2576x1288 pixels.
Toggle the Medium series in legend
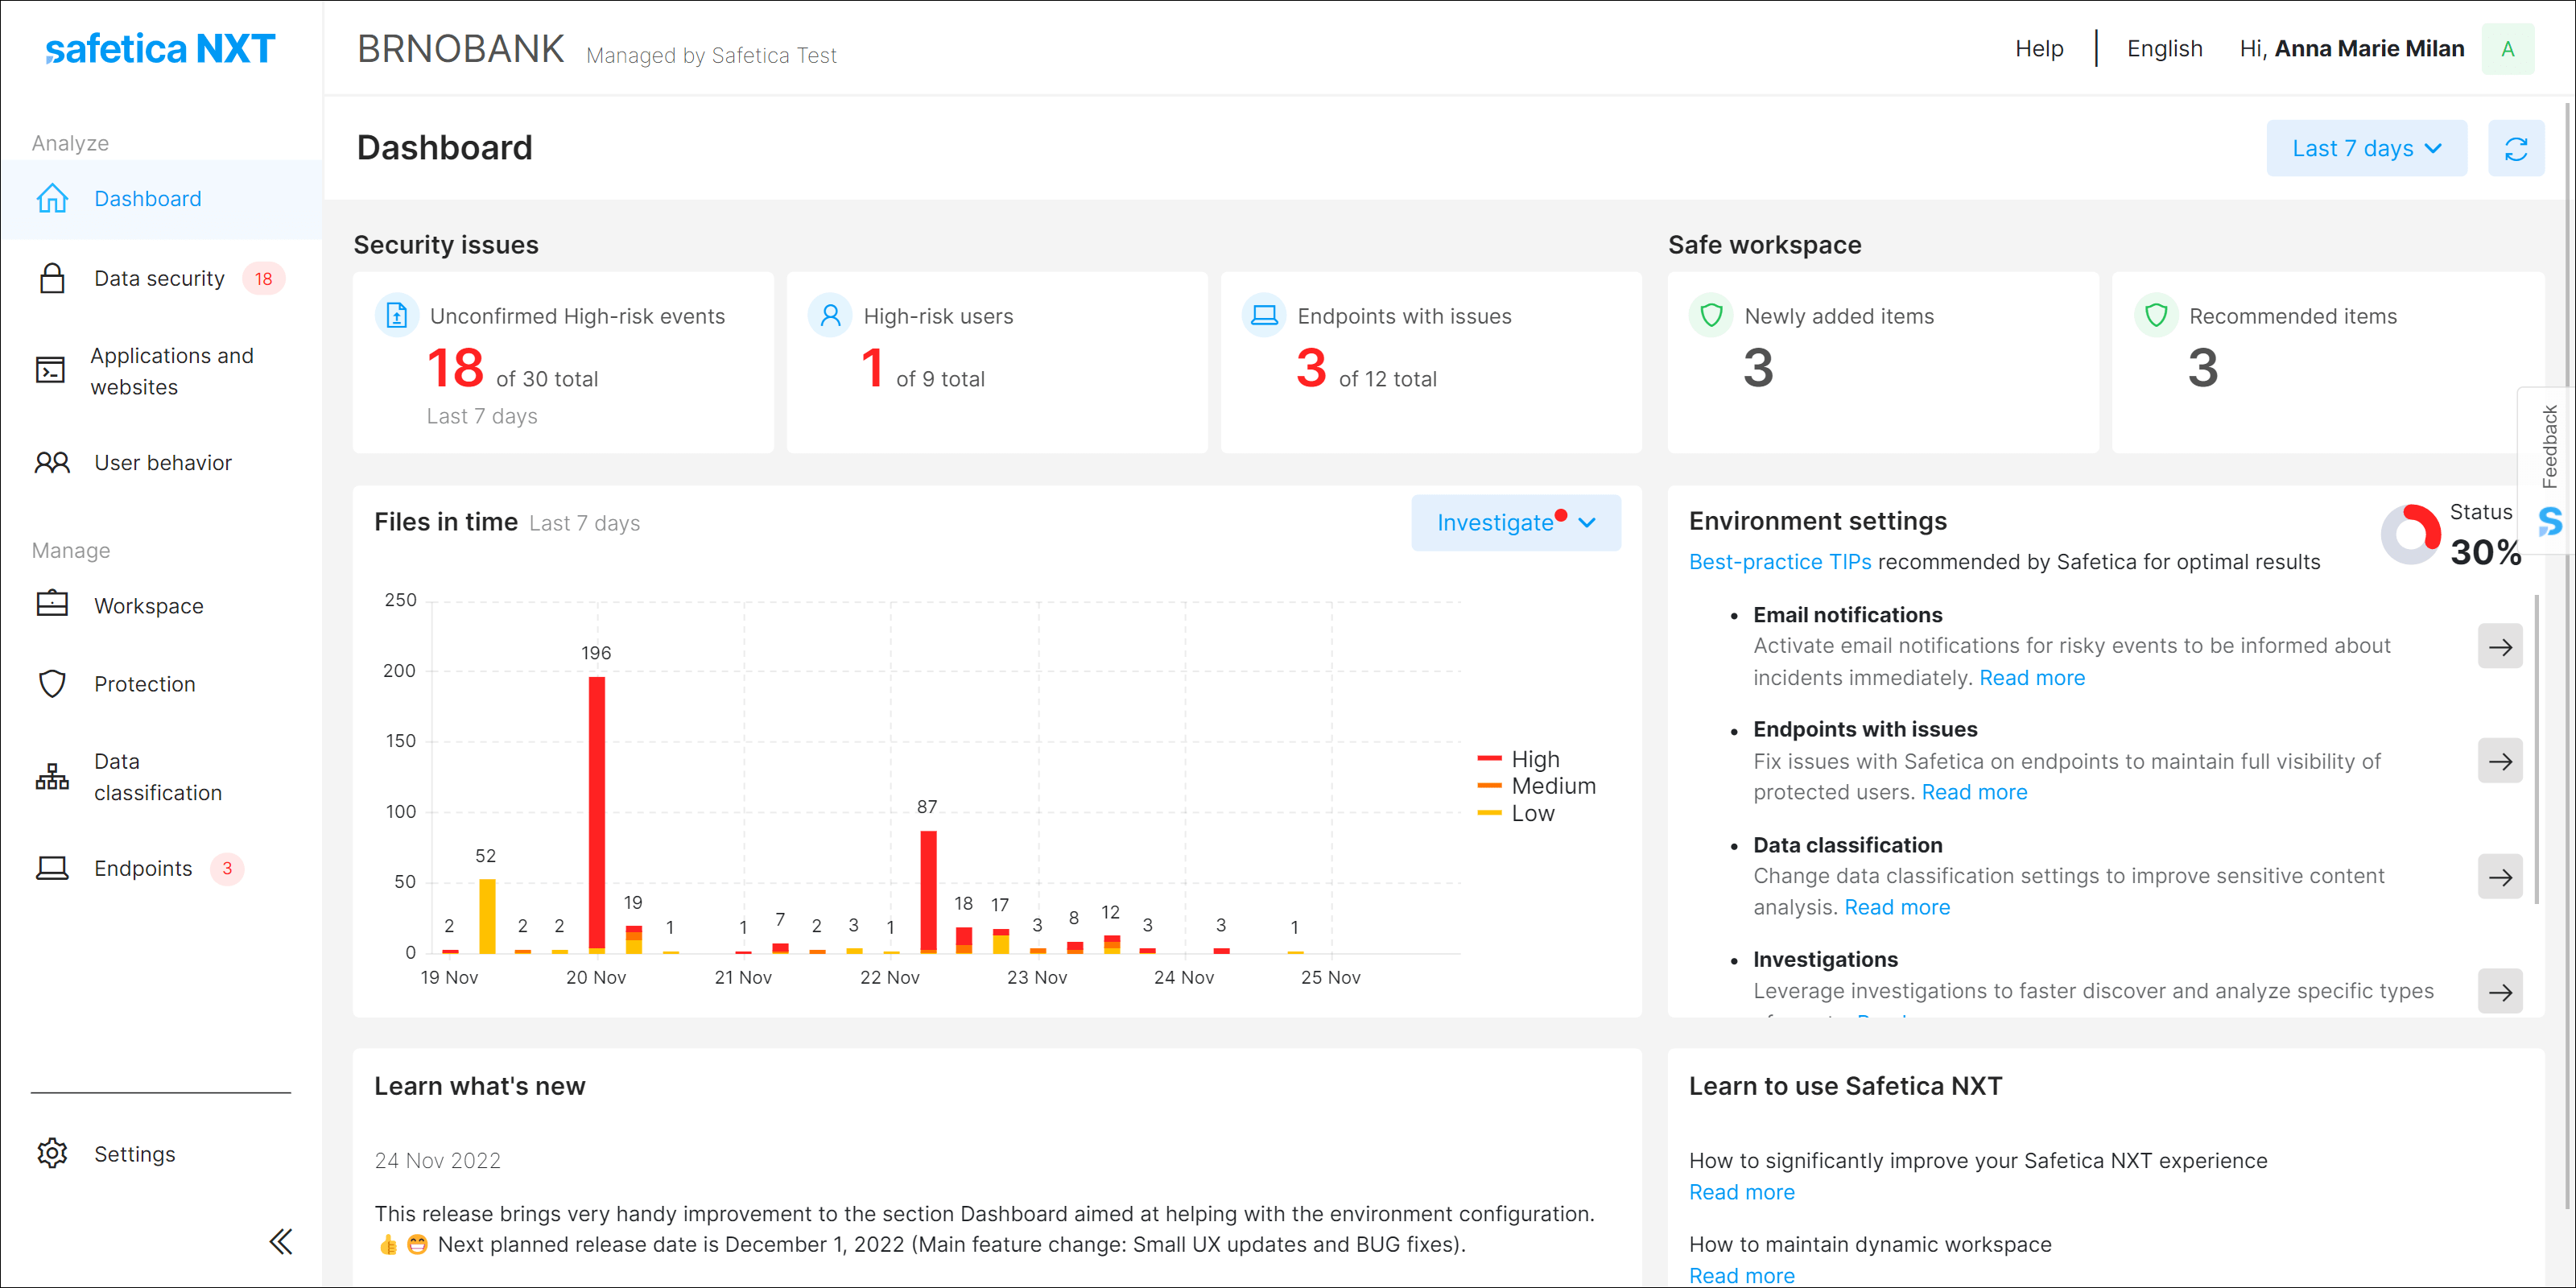pyautogui.click(x=1551, y=786)
